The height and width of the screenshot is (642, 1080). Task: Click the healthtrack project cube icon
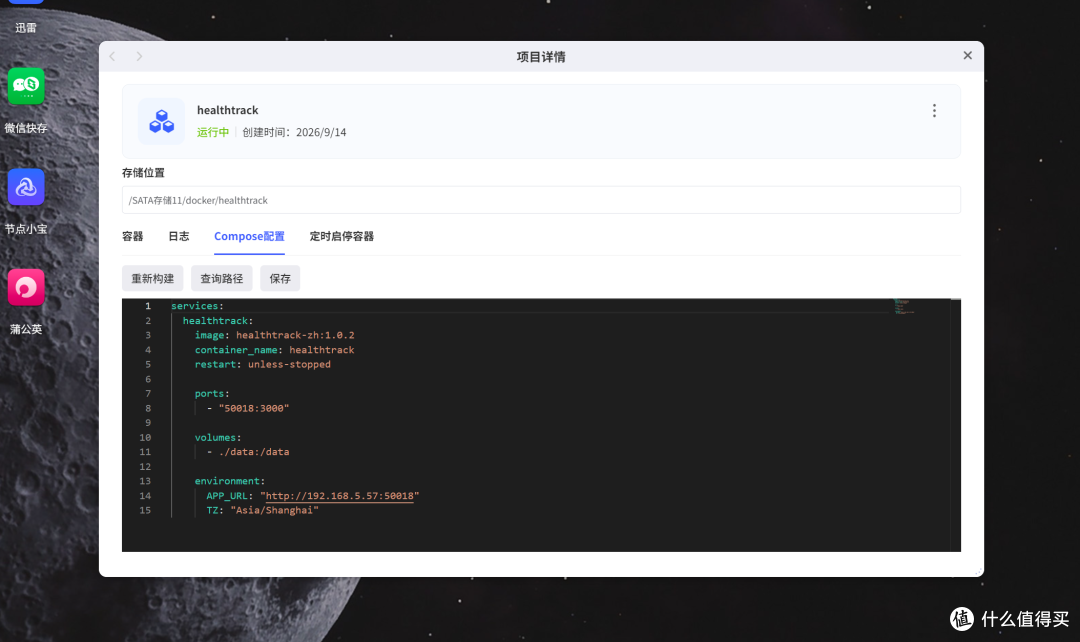(x=161, y=121)
